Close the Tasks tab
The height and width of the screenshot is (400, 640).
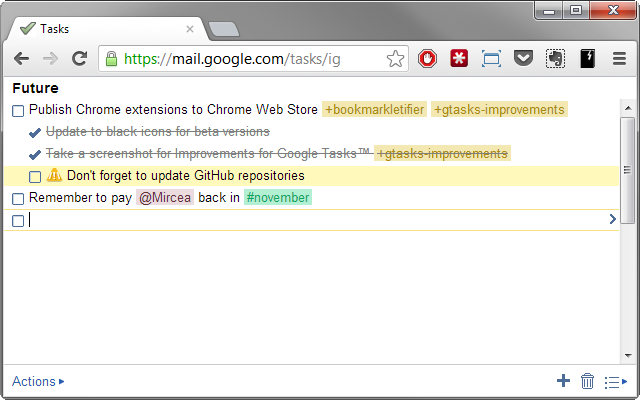click(190, 29)
